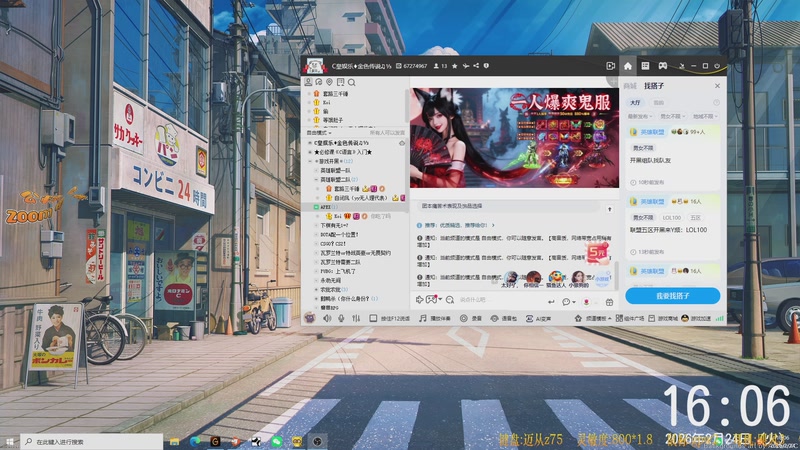Switch to the 找搭子 tab
This screenshot has height=450, width=800.
[654, 86]
